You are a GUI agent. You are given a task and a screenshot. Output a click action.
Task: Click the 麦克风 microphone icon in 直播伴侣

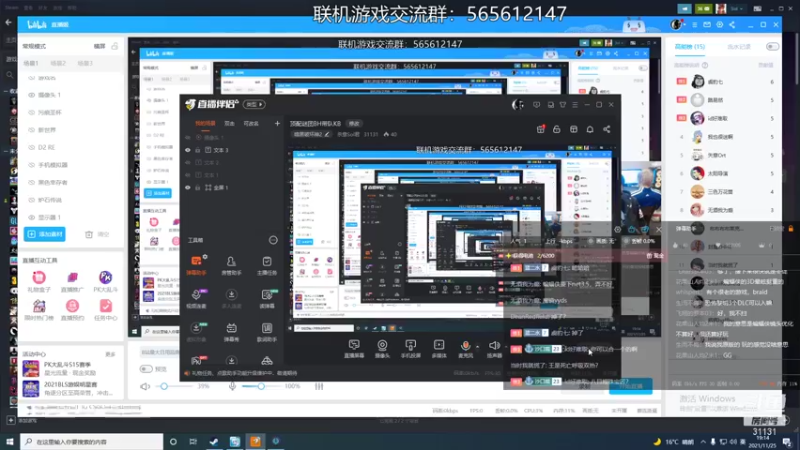[x=465, y=346]
